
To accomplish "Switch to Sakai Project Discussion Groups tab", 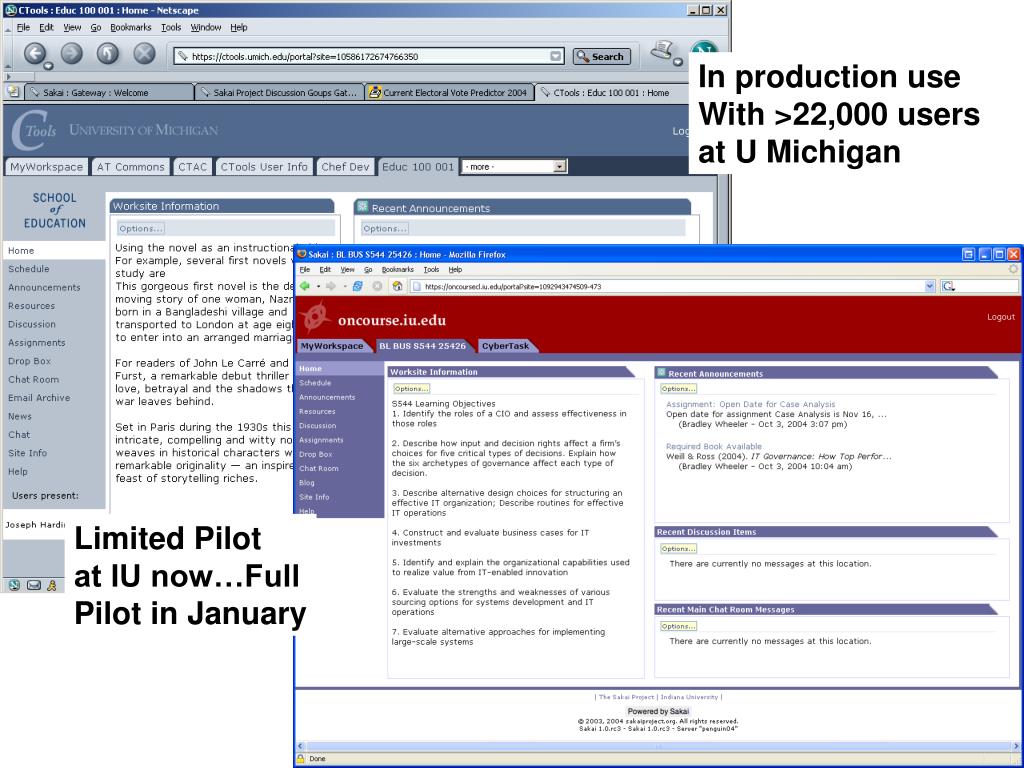I will (280, 92).
